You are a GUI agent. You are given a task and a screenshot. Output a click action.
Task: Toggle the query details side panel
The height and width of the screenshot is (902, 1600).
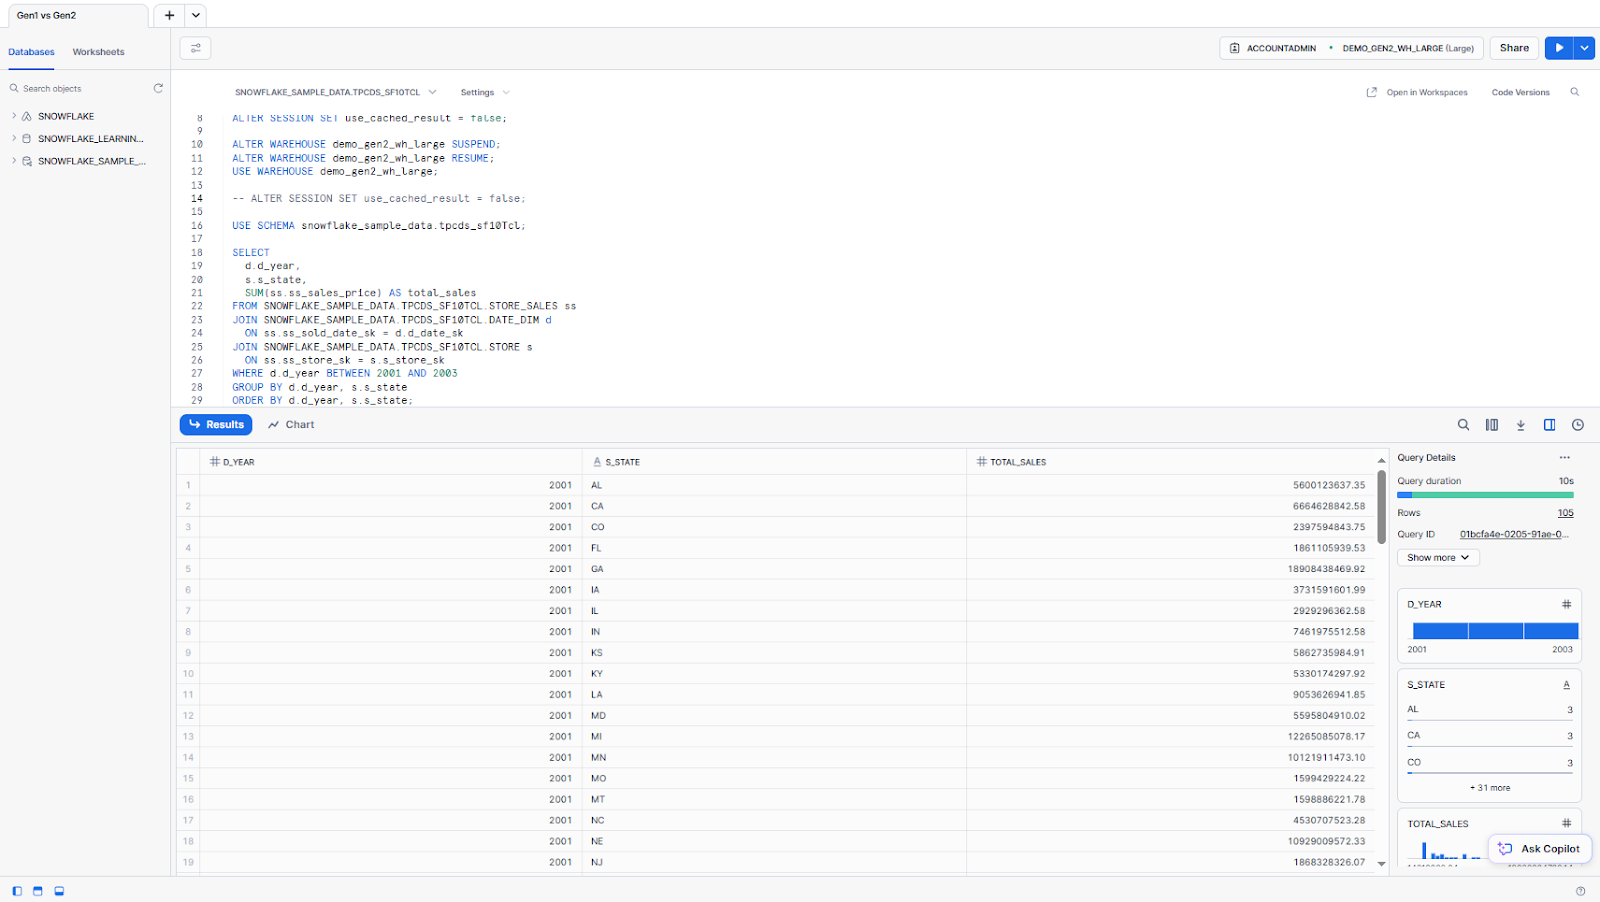pyautogui.click(x=1549, y=425)
